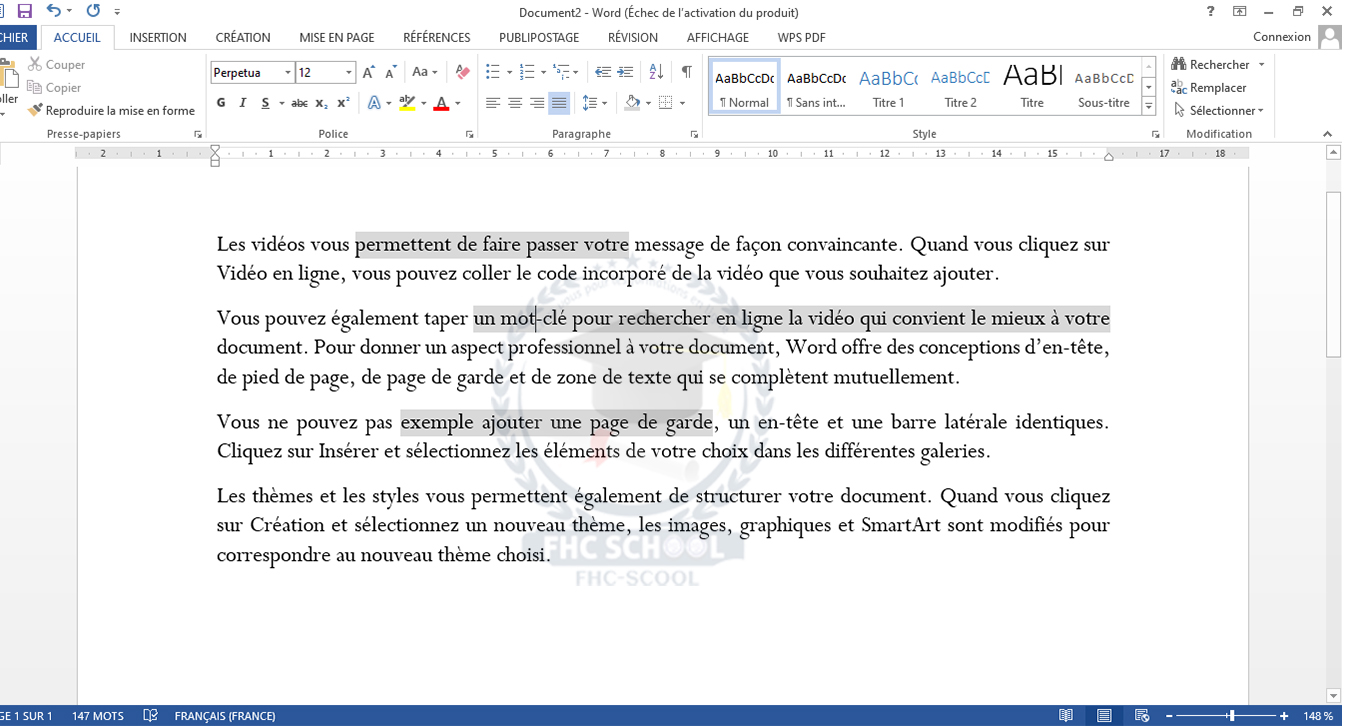This screenshot has width=1366, height=726.
Task: Collapse the ribbon with the chevron
Action: point(1328,134)
